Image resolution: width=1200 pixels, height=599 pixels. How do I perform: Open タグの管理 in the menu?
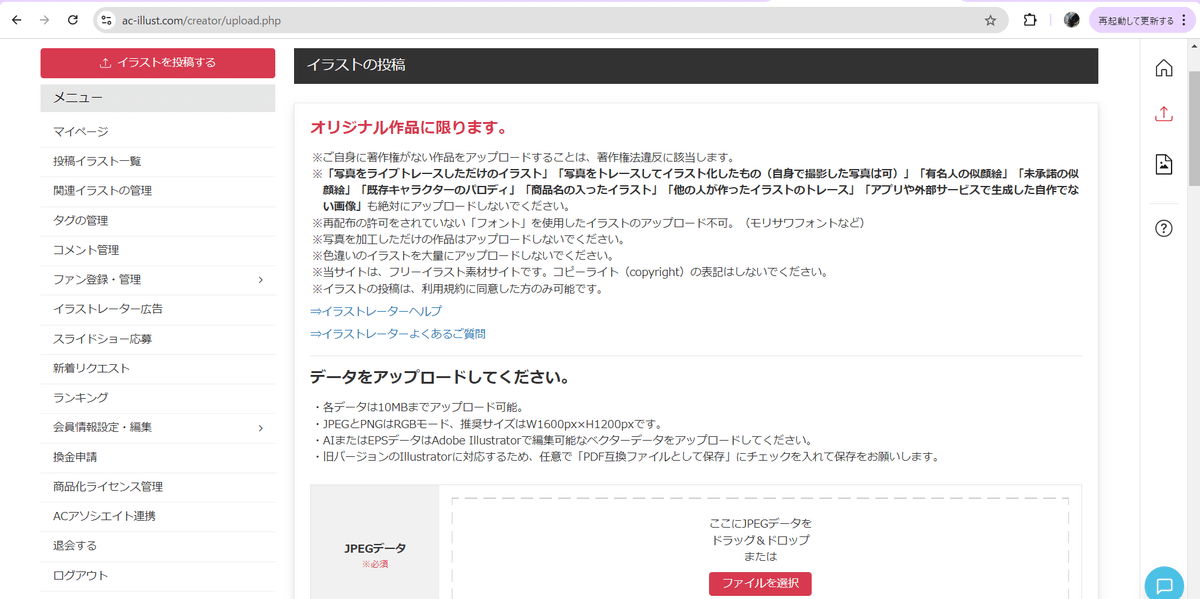coord(158,220)
